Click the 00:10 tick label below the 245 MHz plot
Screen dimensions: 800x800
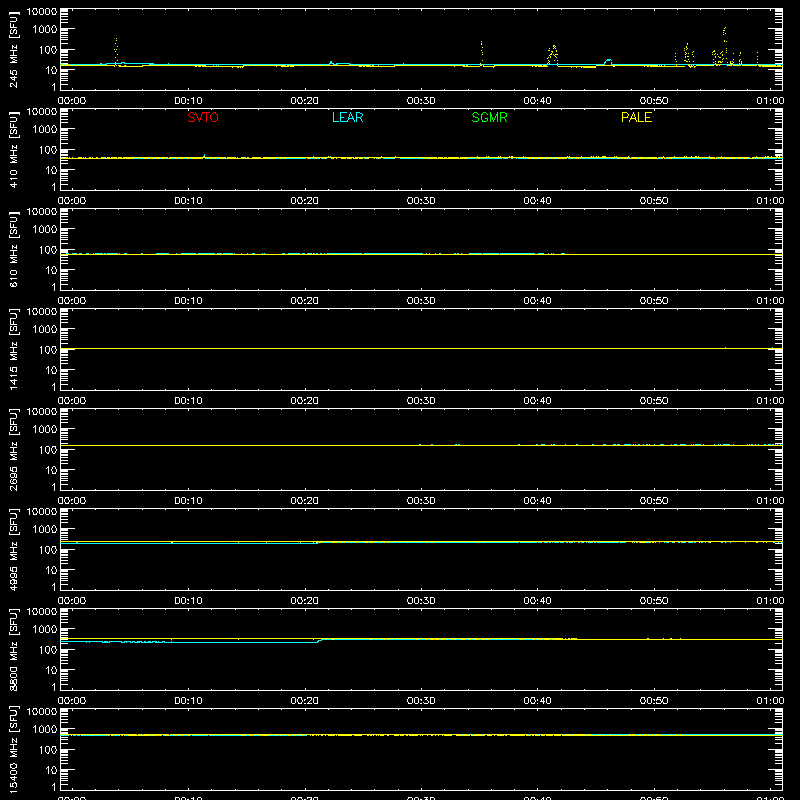pyautogui.click(x=188, y=101)
